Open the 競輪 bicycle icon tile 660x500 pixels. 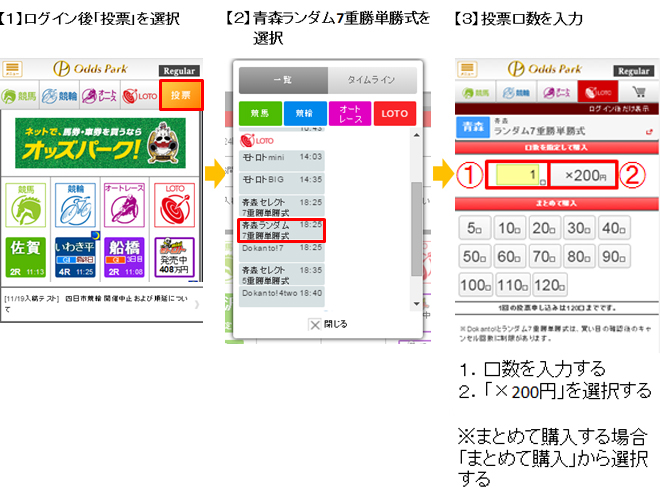[x=75, y=205]
